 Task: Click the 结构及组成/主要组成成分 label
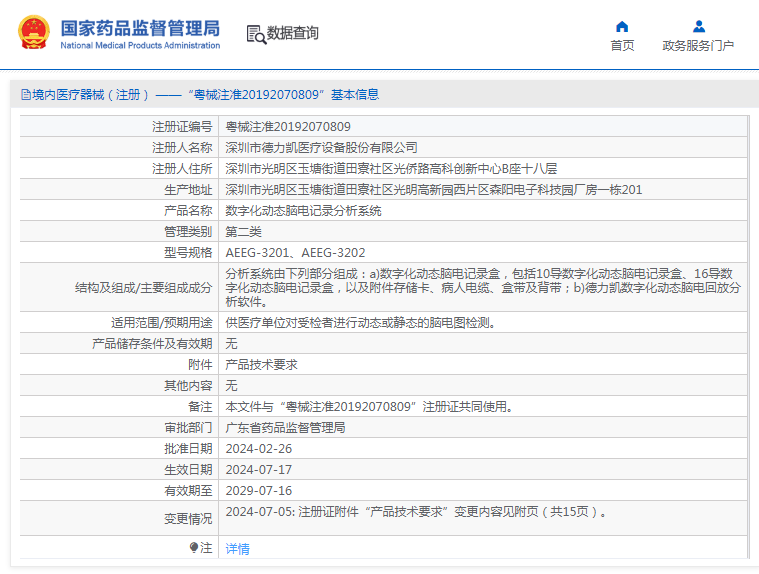tap(144, 288)
